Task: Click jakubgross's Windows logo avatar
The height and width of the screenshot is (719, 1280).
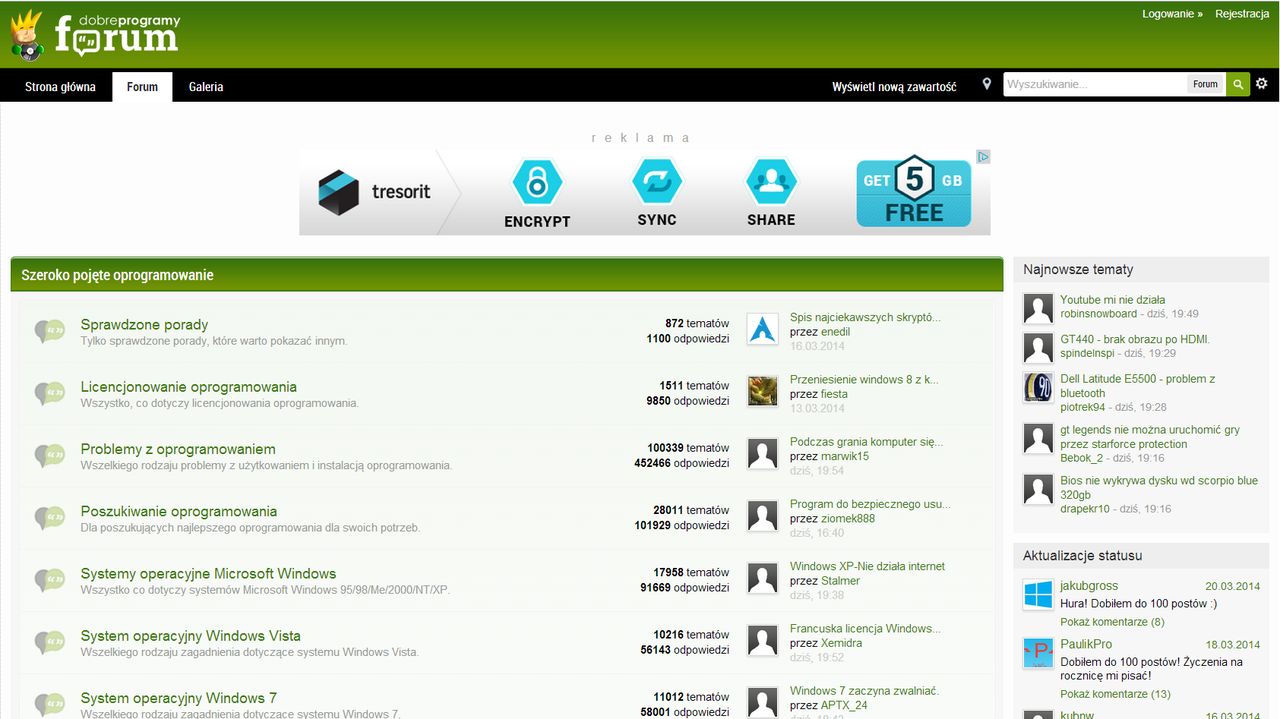Action: 1038,594
